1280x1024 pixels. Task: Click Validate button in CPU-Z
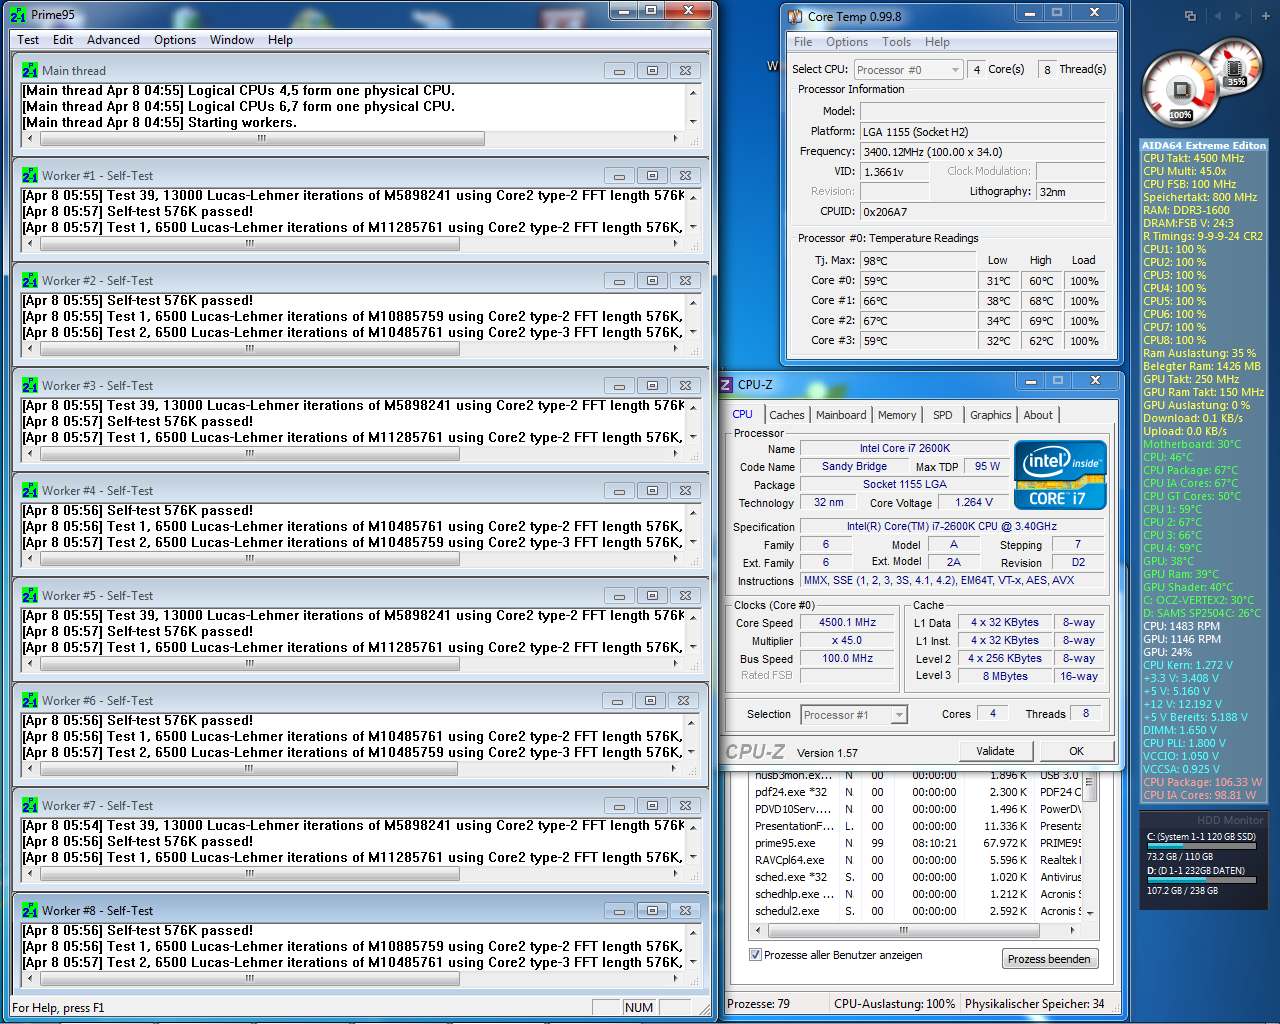click(995, 751)
